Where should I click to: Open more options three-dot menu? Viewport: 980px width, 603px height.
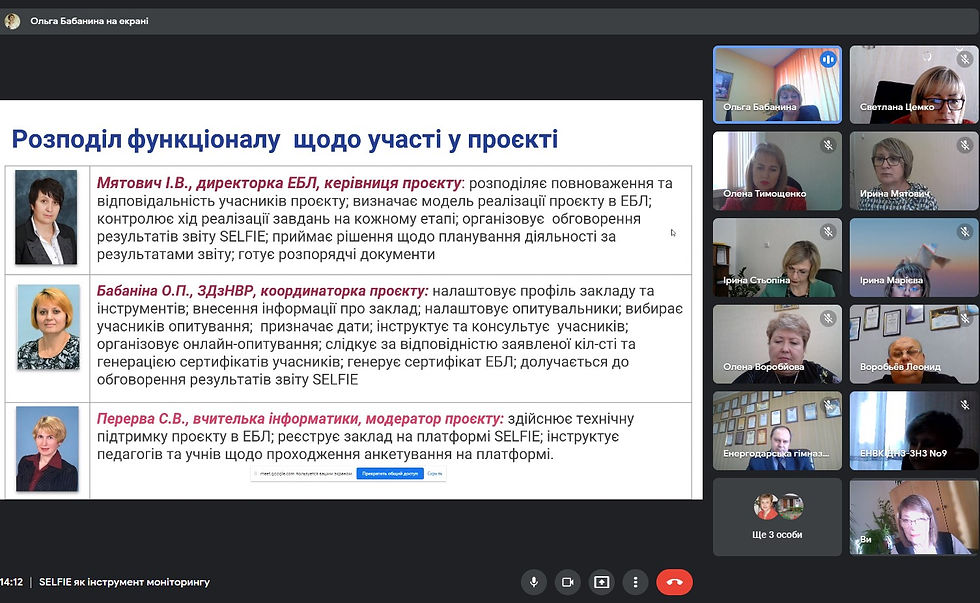[x=635, y=582]
